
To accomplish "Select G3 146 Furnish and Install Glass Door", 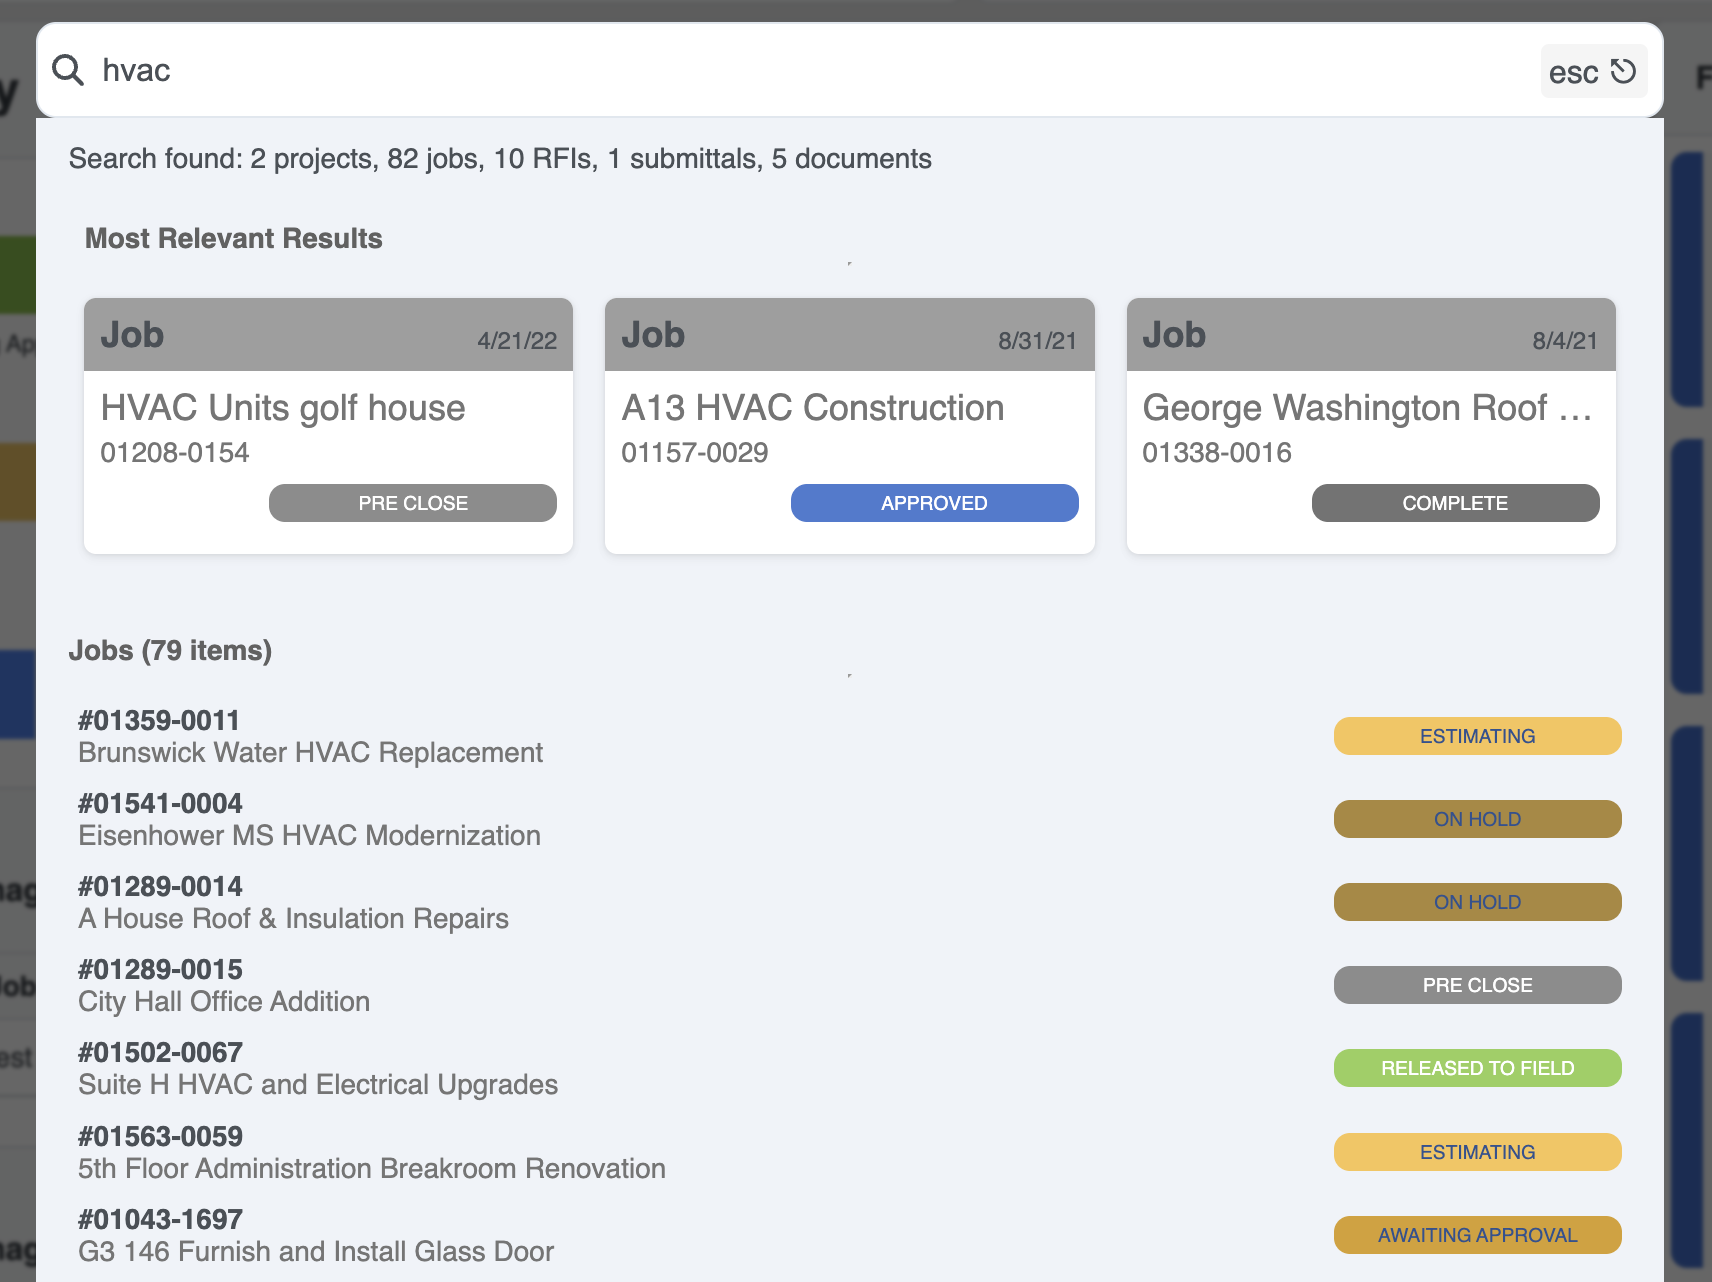I will (316, 1251).
